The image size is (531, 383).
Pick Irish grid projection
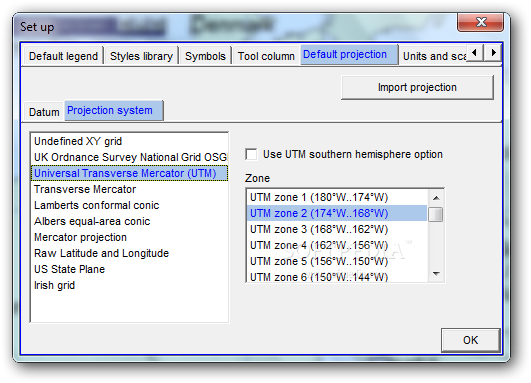(129, 285)
